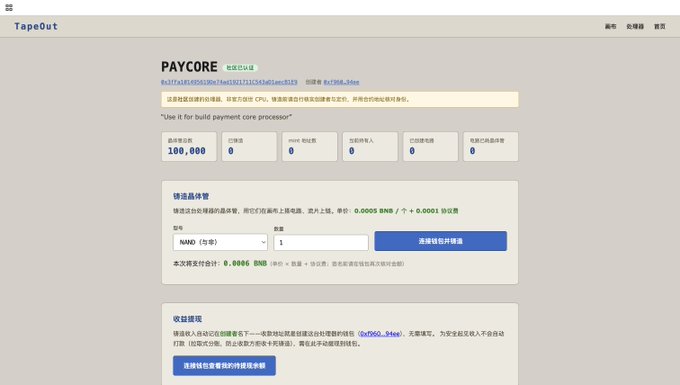Click the "0.0006 BNB" total payment amount

pyautogui.click(x=245, y=263)
